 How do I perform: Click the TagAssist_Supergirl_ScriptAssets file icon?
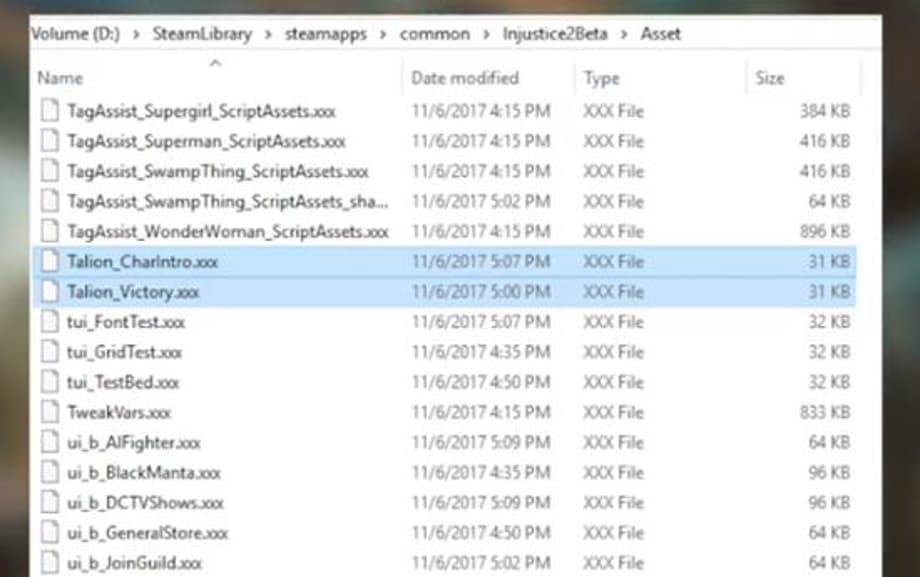coord(50,112)
